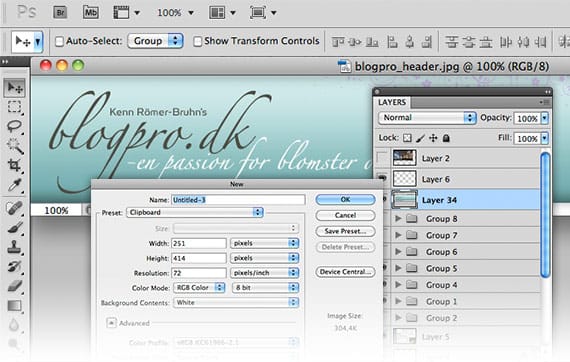Click the Distribute Top Edges icon
This screenshot has height=362, width=570.
tap(451, 42)
